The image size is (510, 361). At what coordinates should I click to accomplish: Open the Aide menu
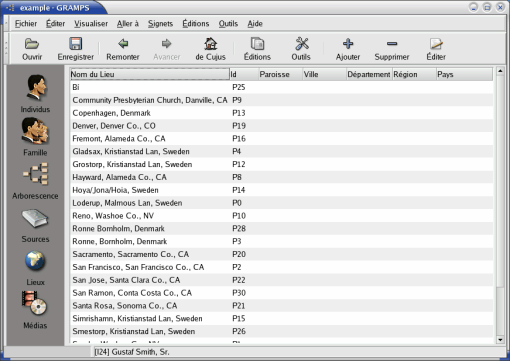[x=255, y=24]
